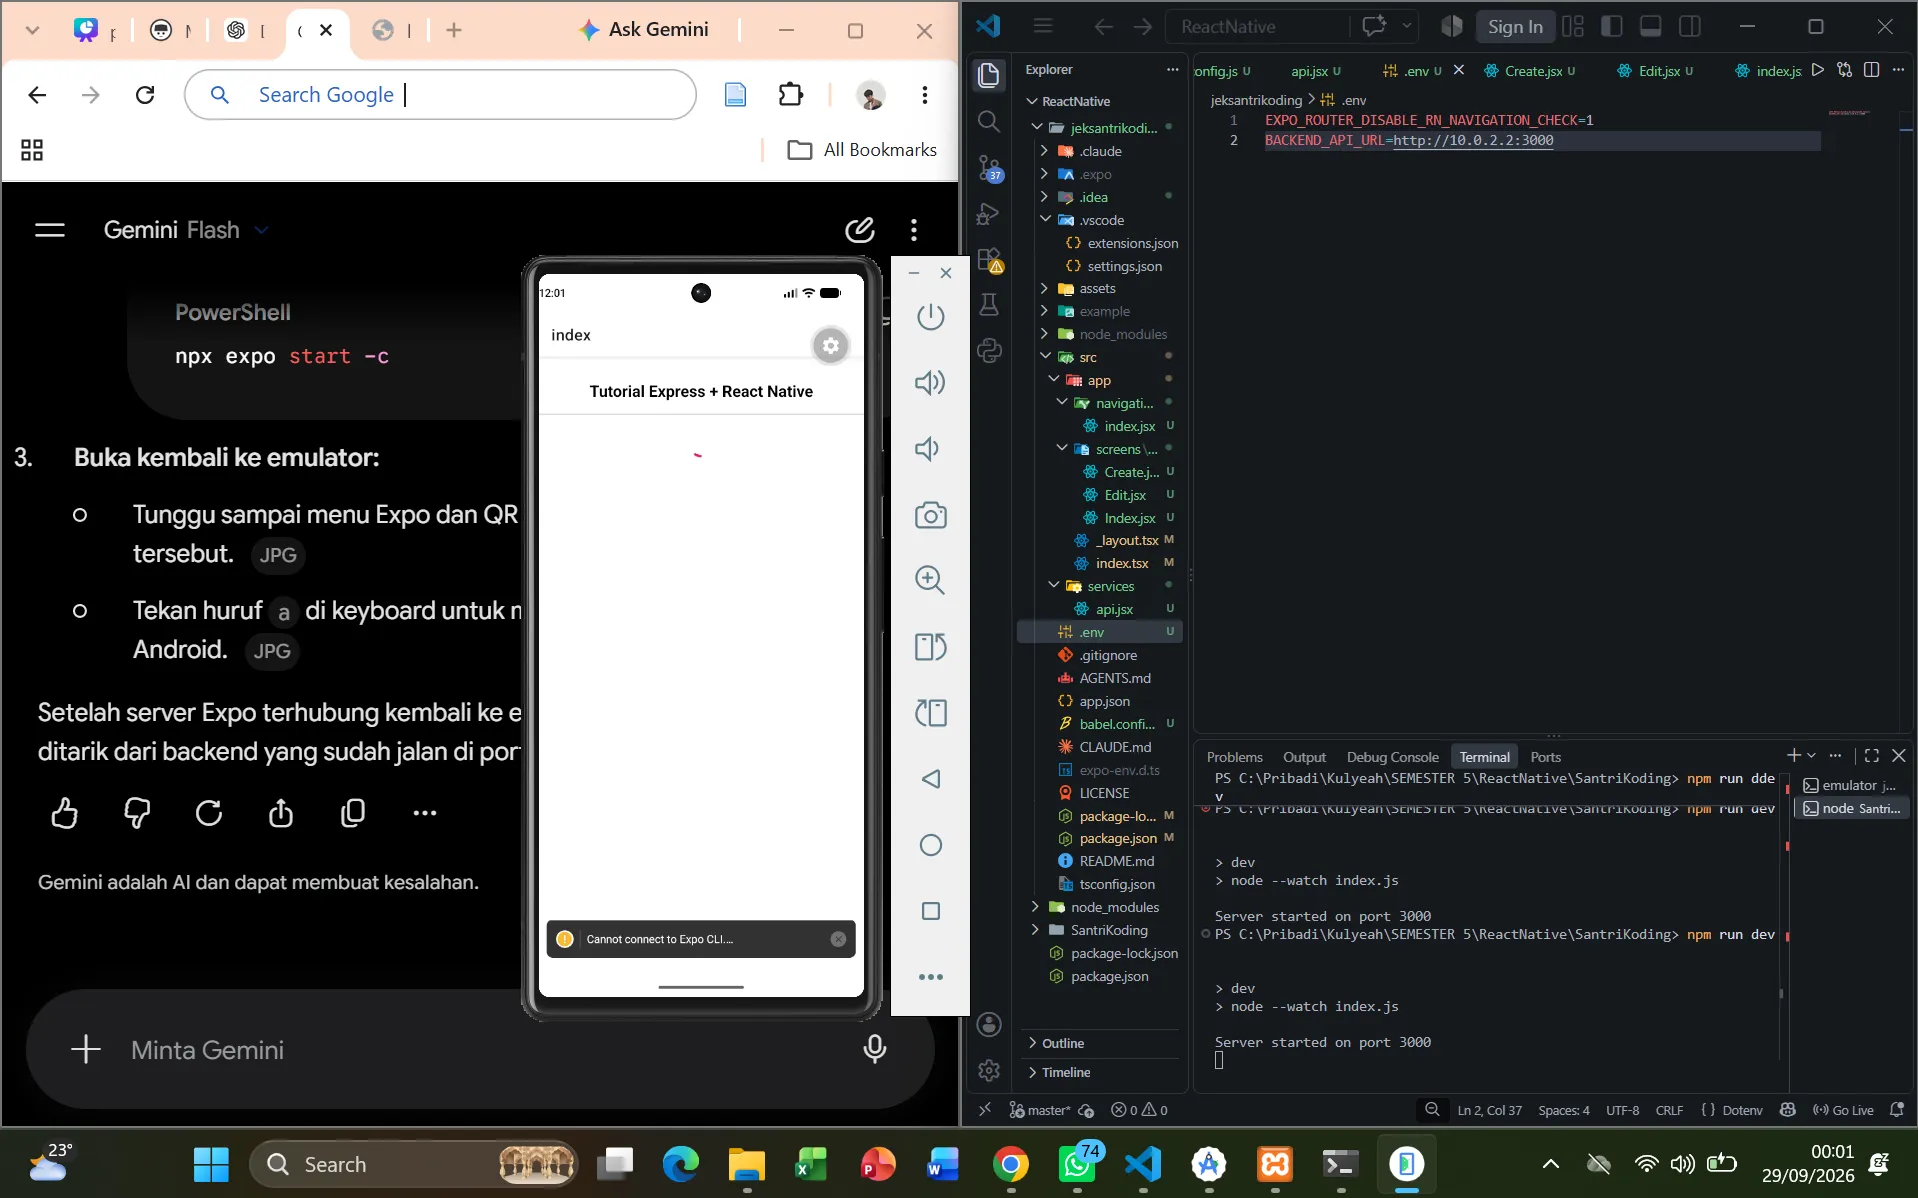
Task: Click emulator overview square button
Action: pos(930,911)
